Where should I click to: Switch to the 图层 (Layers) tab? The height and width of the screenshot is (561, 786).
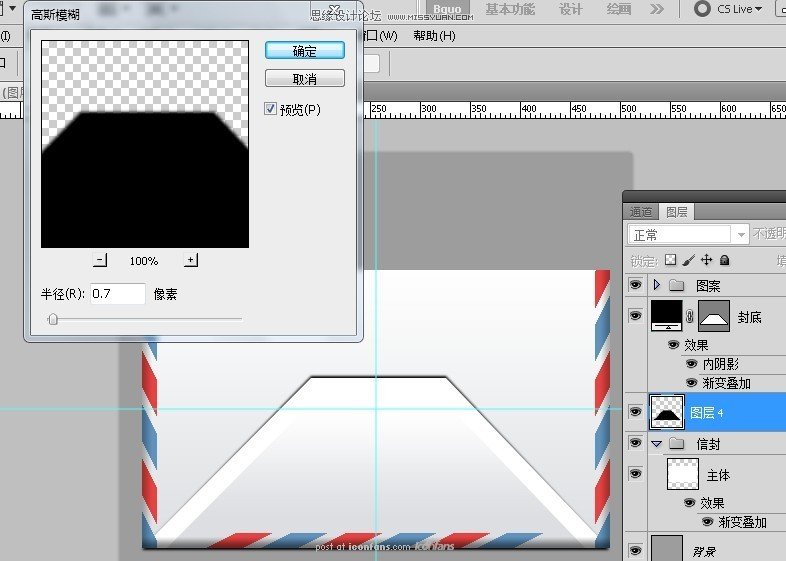(x=676, y=212)
